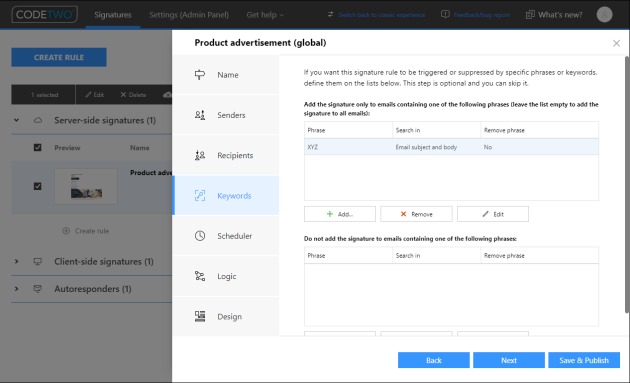Click the pencil icon on the keyword Edit button

coord(486,214)
